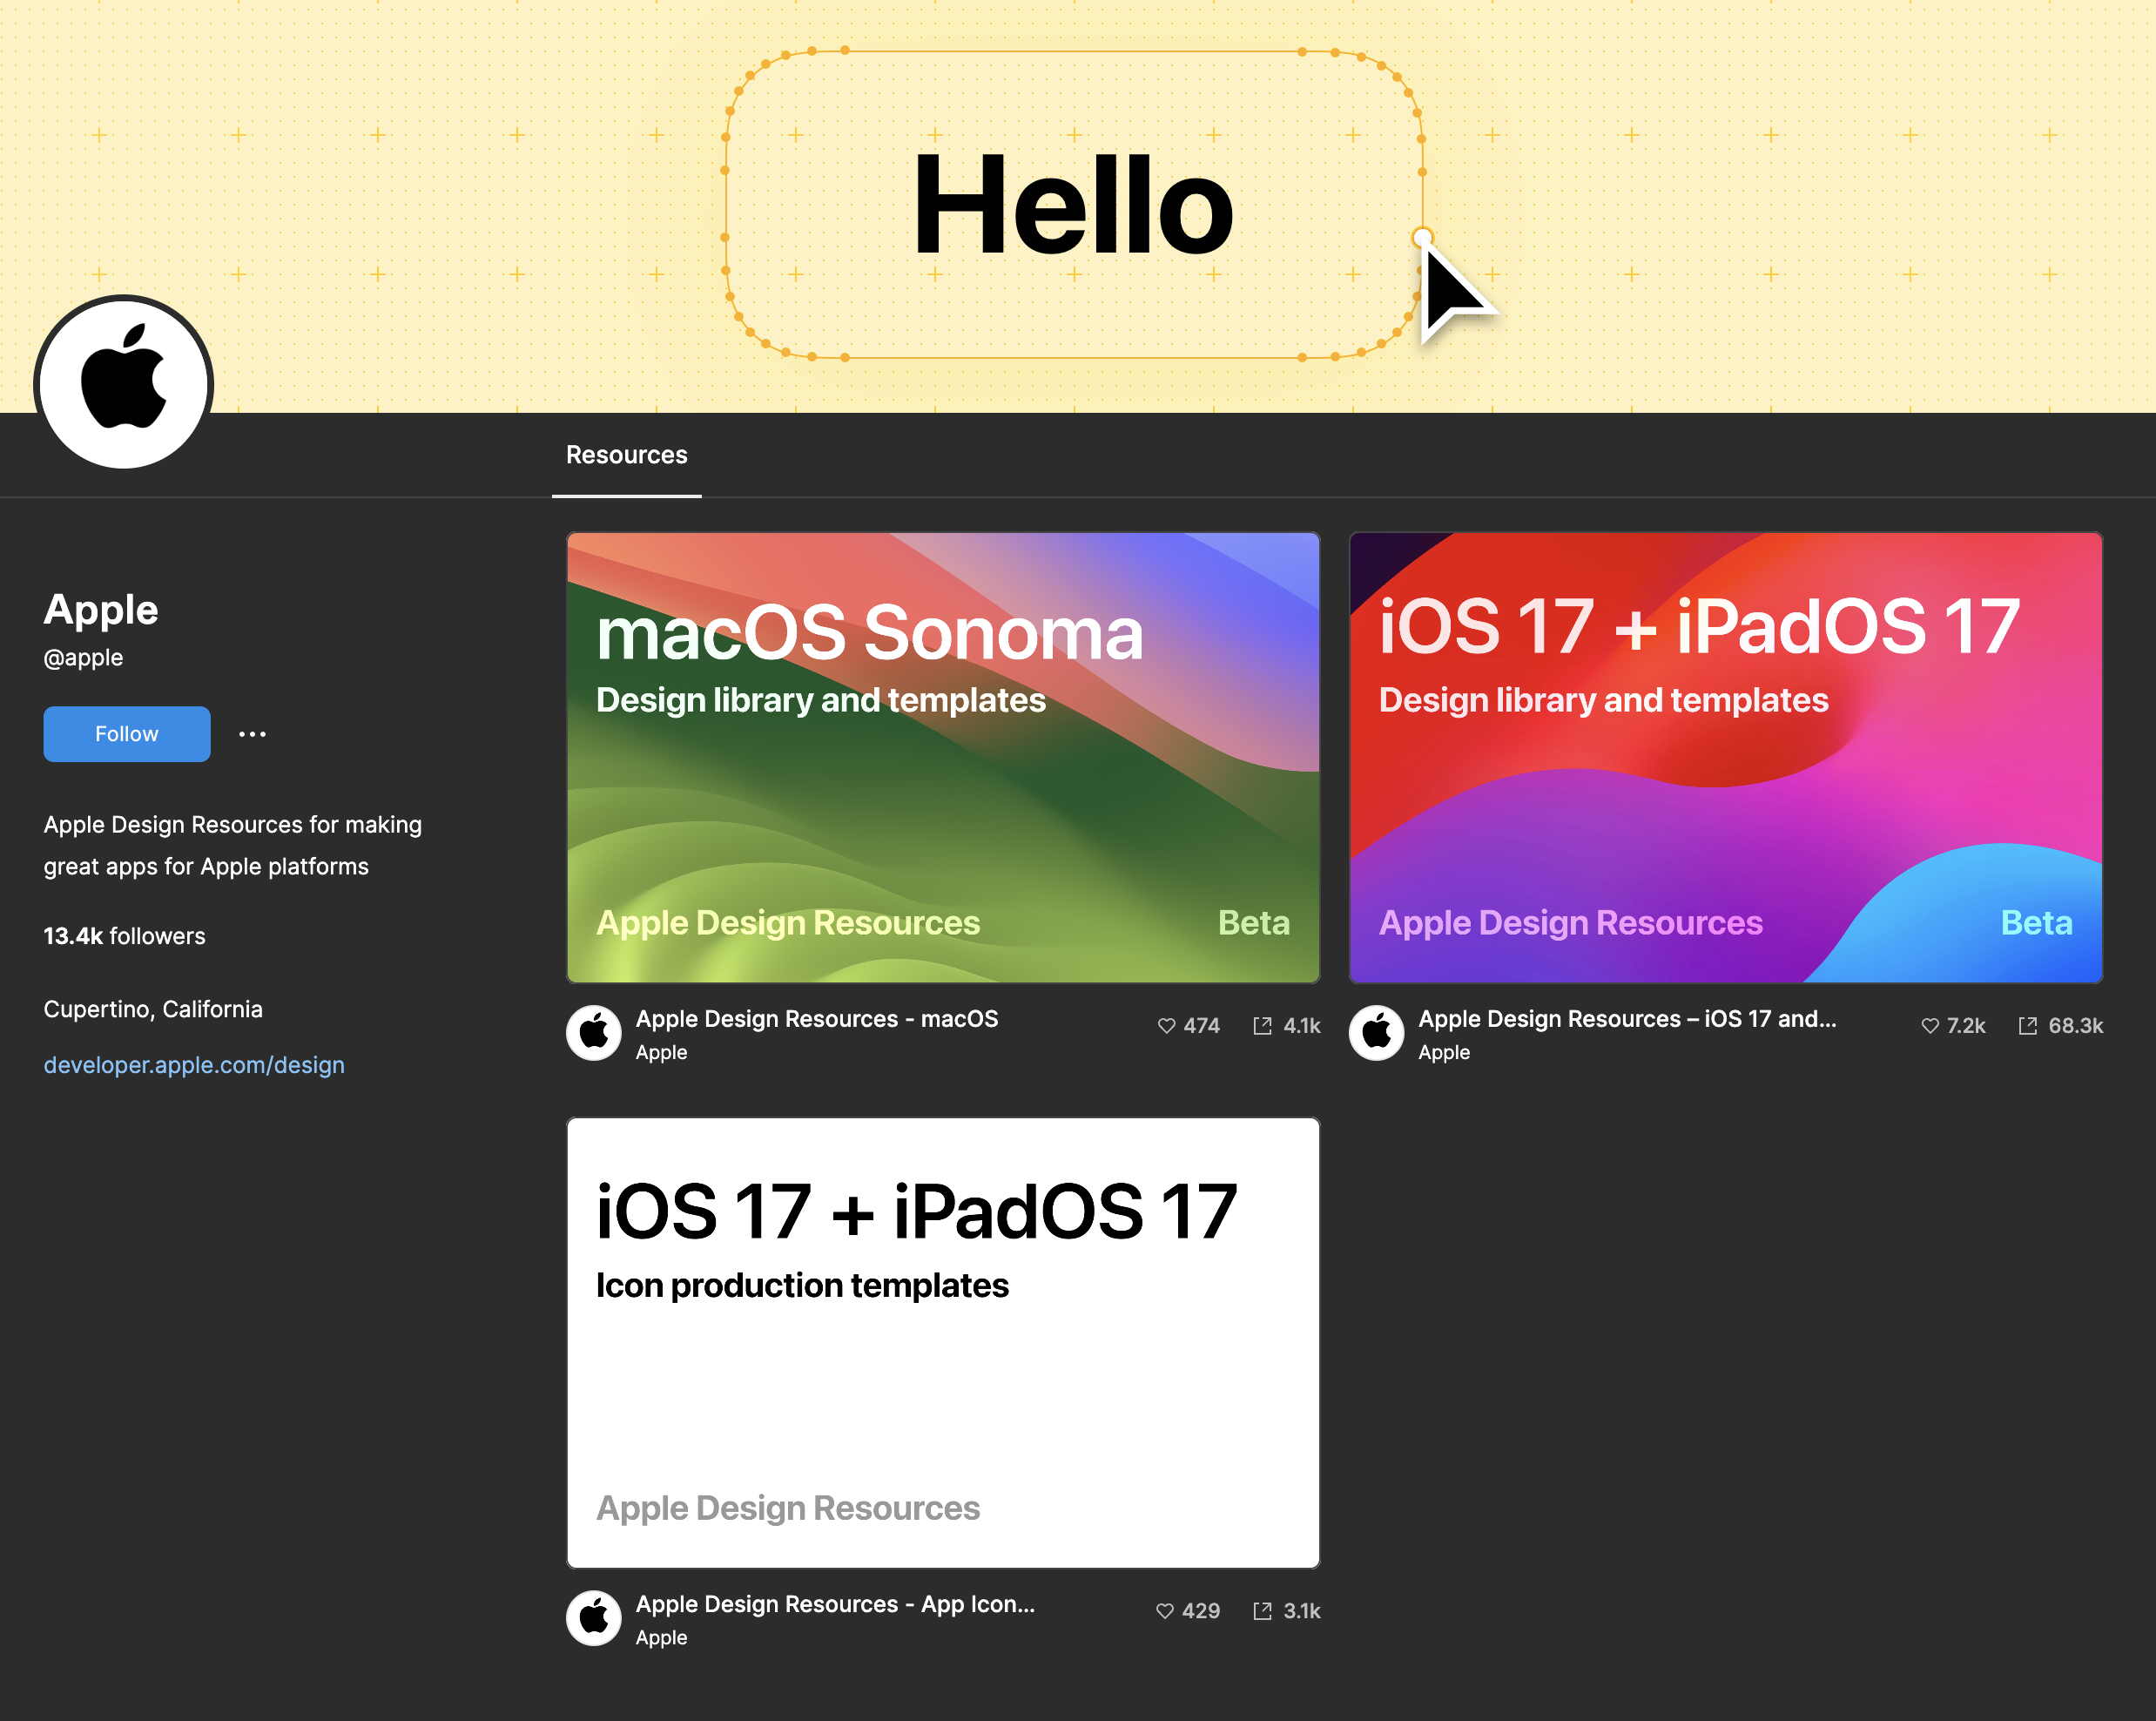Click the @apple handle text
Image resolution: width=2156 pixels, height=1721 pixels.
pos(83,658)
